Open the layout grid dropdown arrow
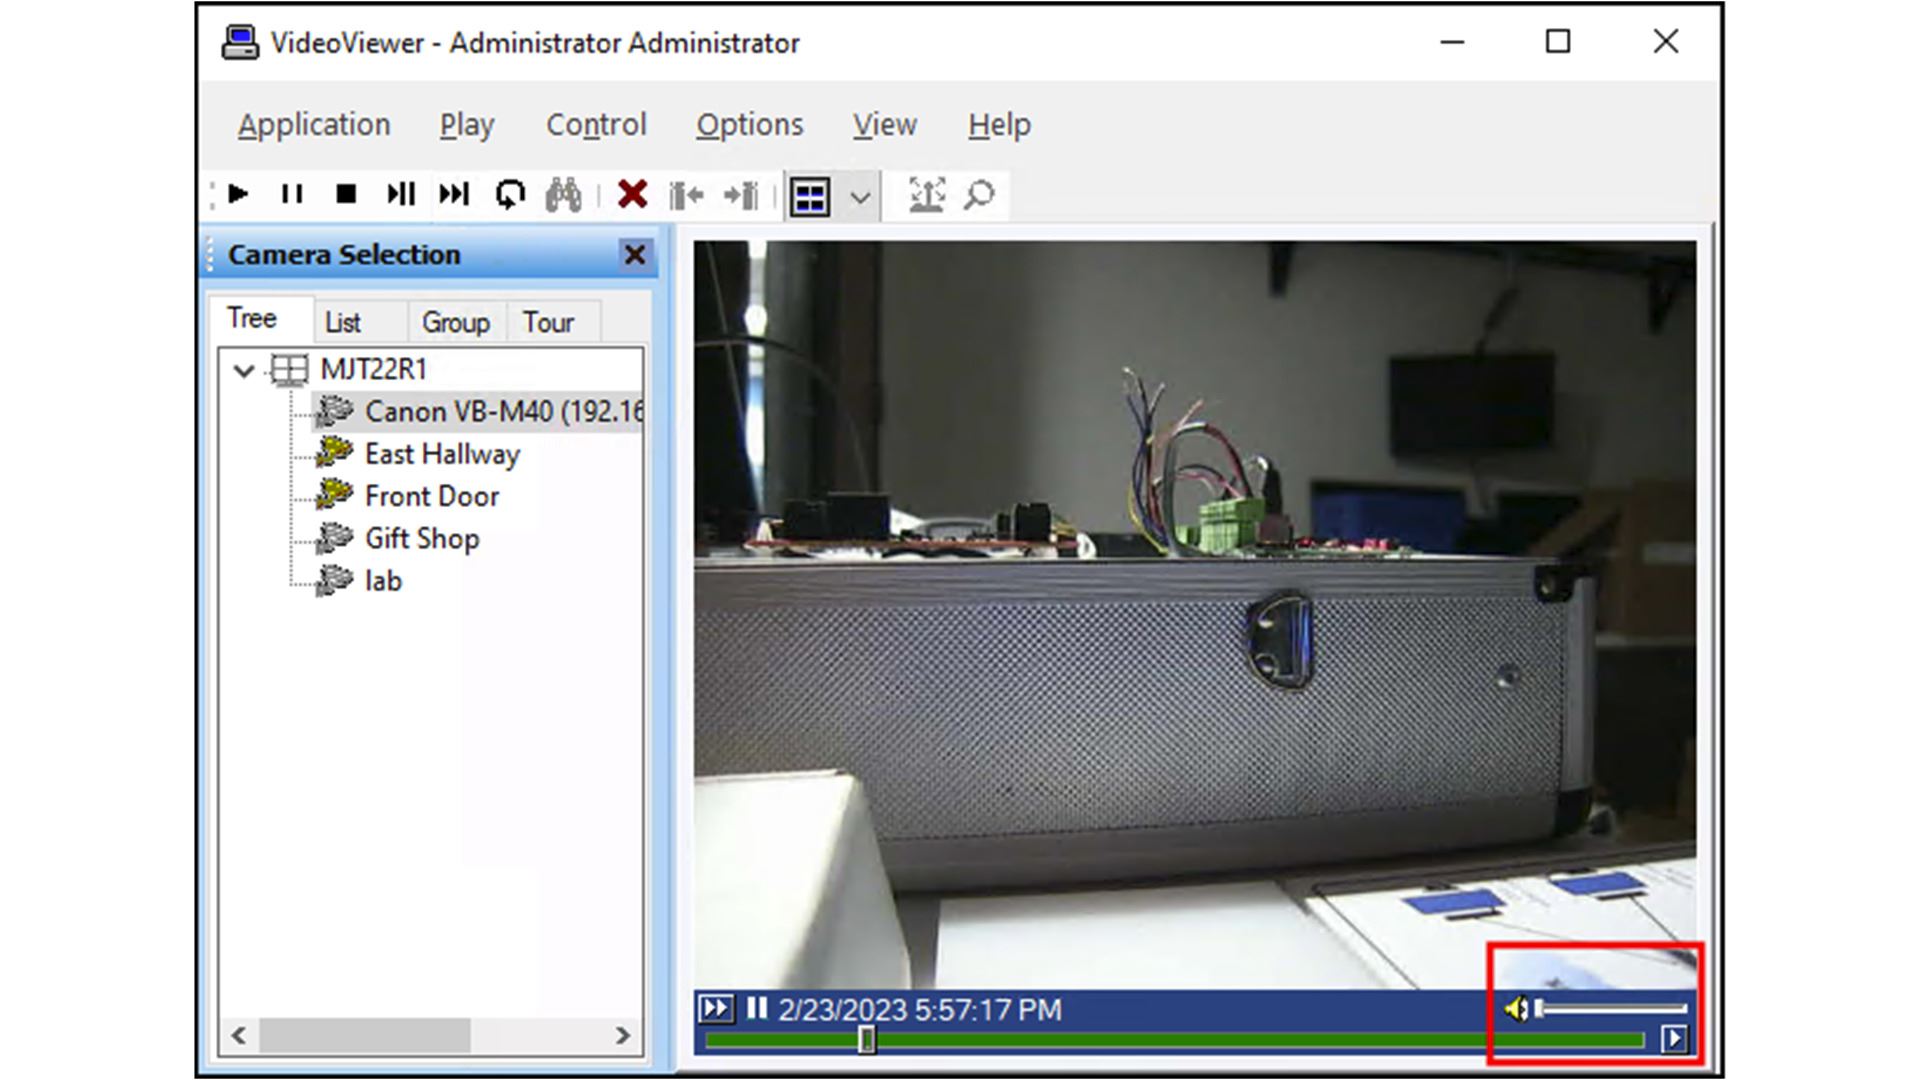 point(860,197)
